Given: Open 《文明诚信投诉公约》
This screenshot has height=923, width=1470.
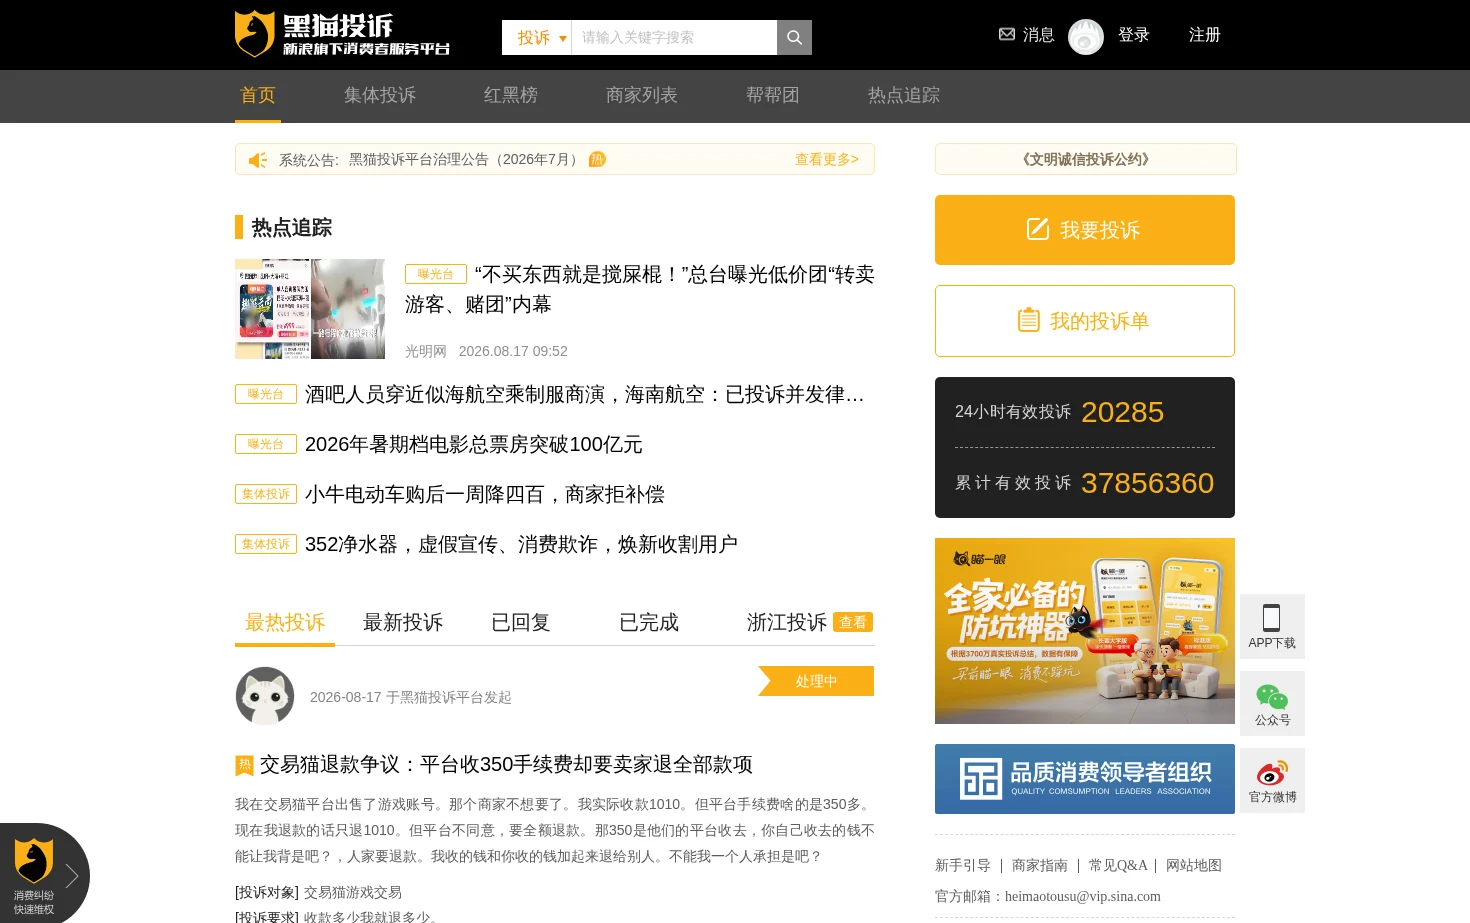Looking at the screenshot, I should (1086, 159).
